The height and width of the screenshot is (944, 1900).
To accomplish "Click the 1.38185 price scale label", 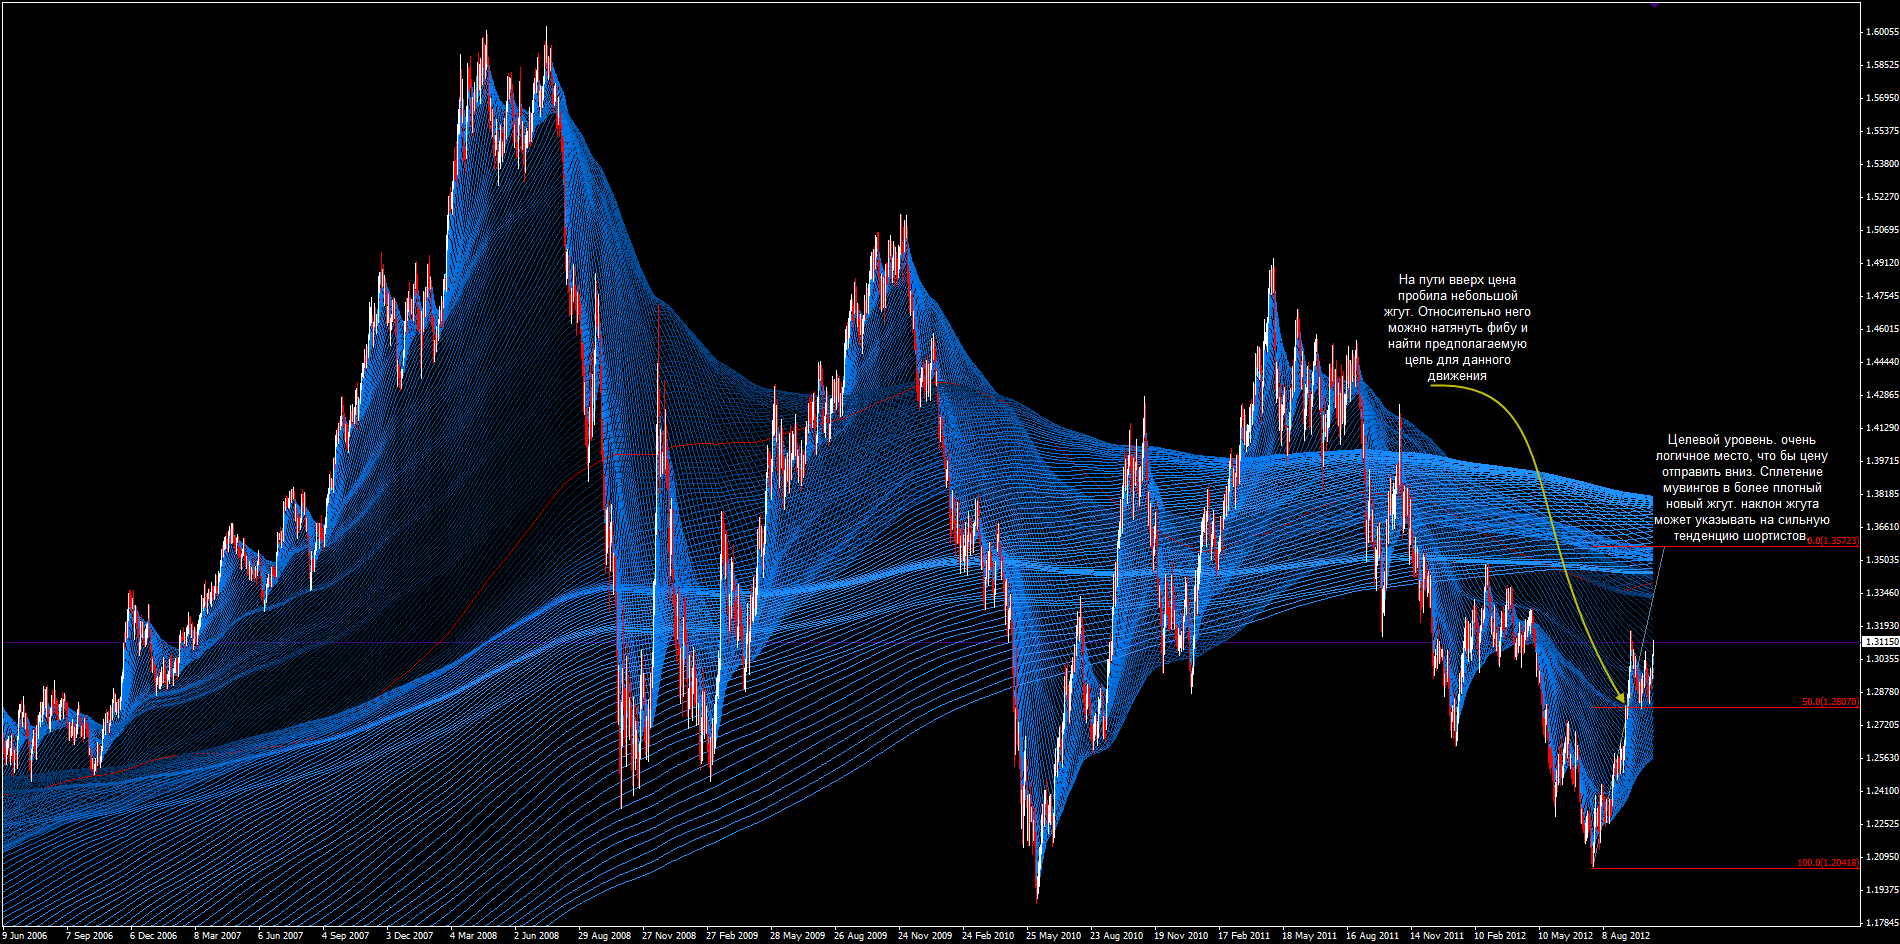I will pos(1882,494).
